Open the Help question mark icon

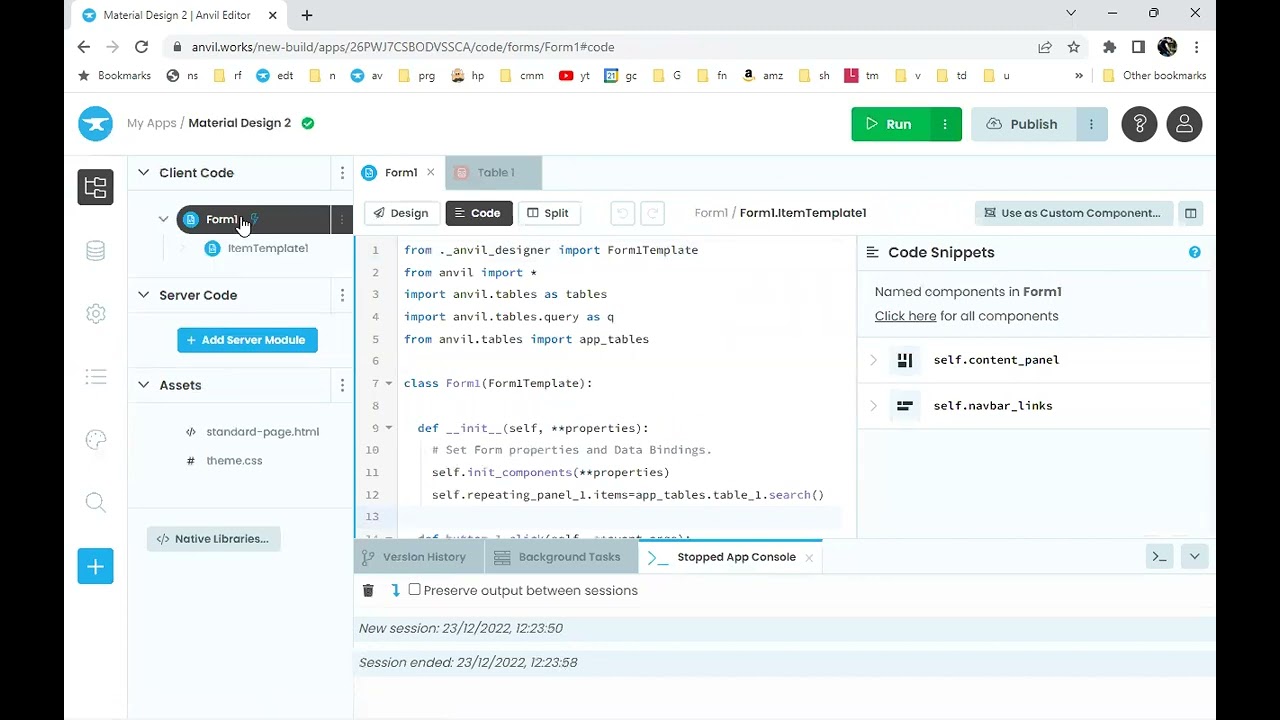[x=1139, y=124]
